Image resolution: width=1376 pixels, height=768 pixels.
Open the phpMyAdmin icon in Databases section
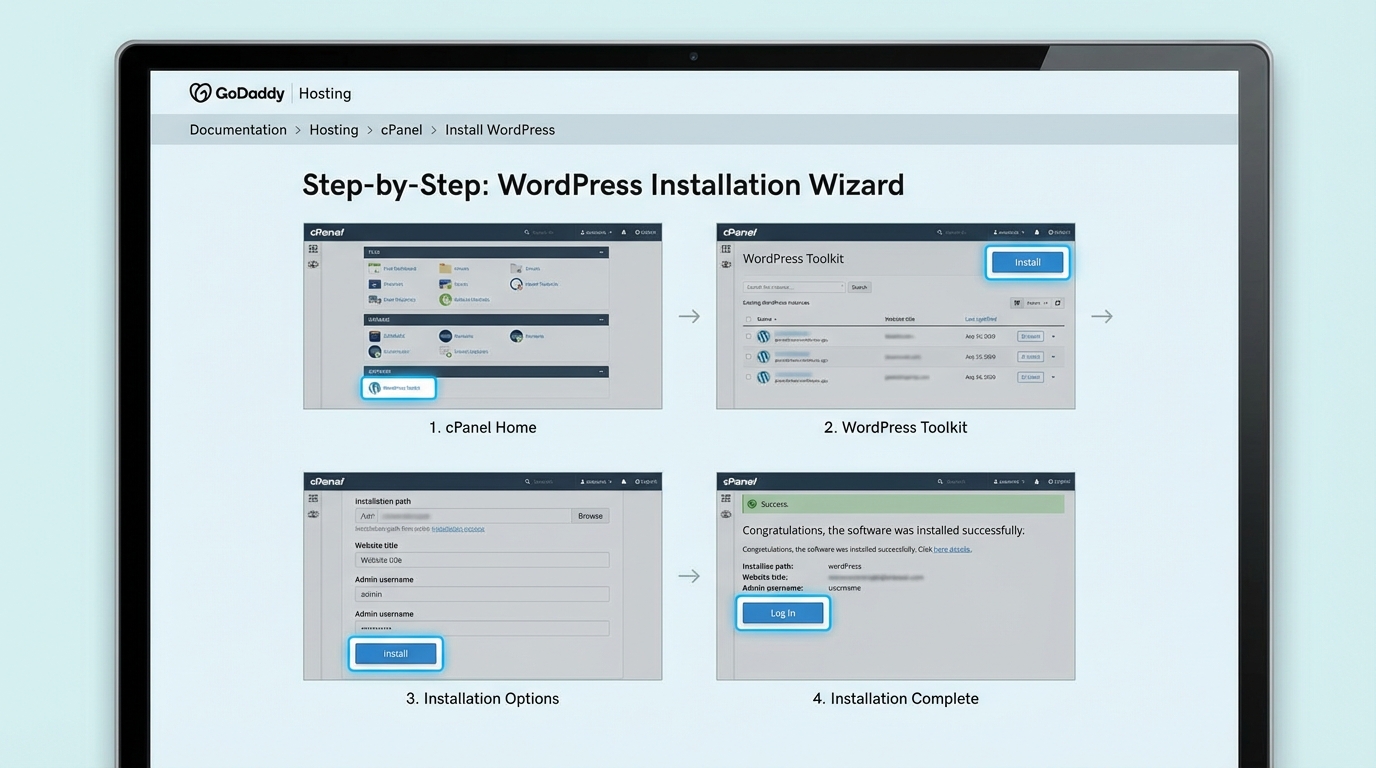click(x=374, y=336)
